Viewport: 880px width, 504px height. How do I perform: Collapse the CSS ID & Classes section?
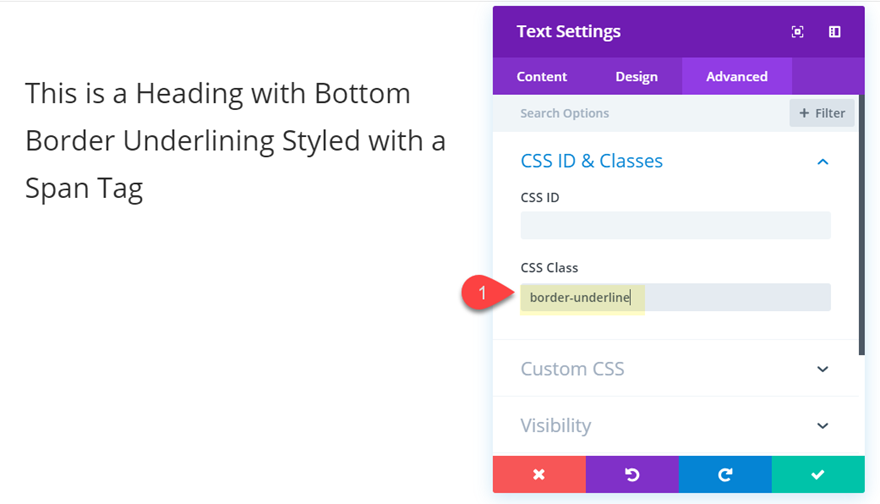pos(822,162)
